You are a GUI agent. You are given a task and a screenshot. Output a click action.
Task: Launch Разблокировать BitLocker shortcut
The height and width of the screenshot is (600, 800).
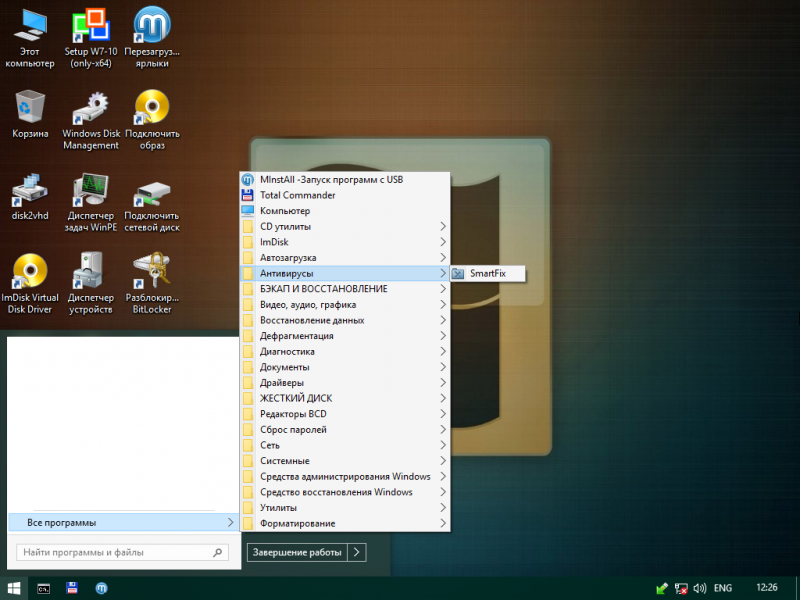[x=152, y=284]
